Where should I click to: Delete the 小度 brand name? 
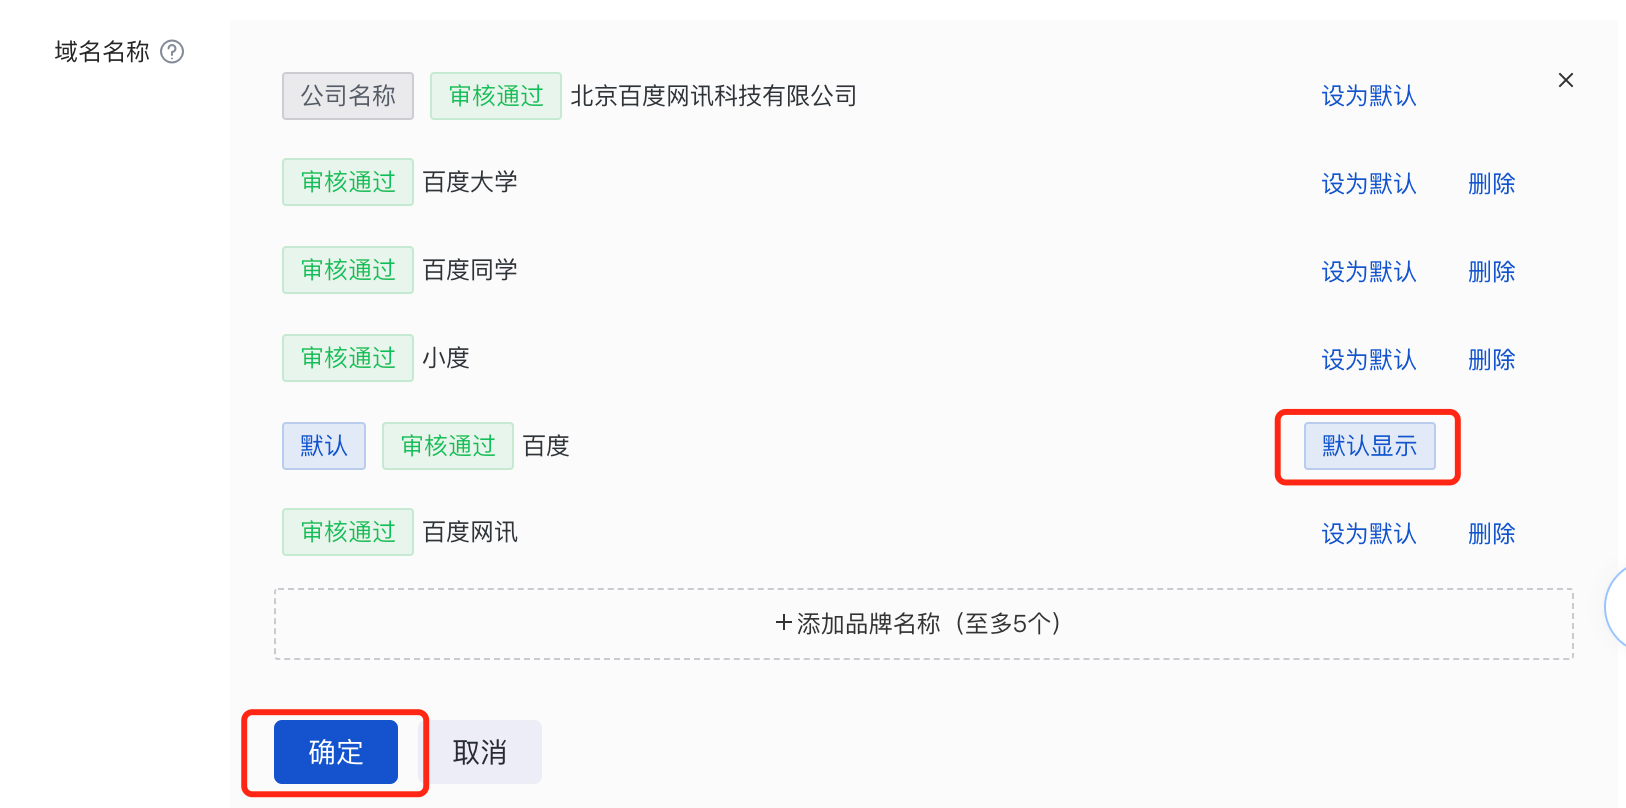click(1491, 360)
